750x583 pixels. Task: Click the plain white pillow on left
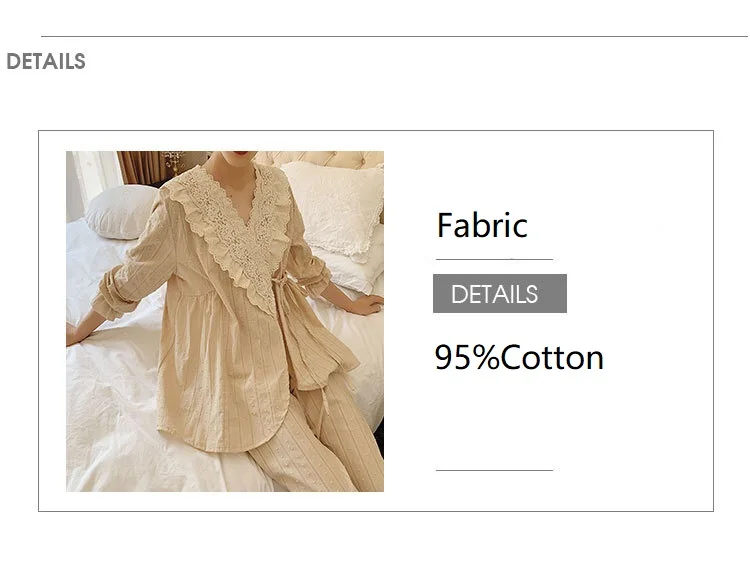click(120, 210)
